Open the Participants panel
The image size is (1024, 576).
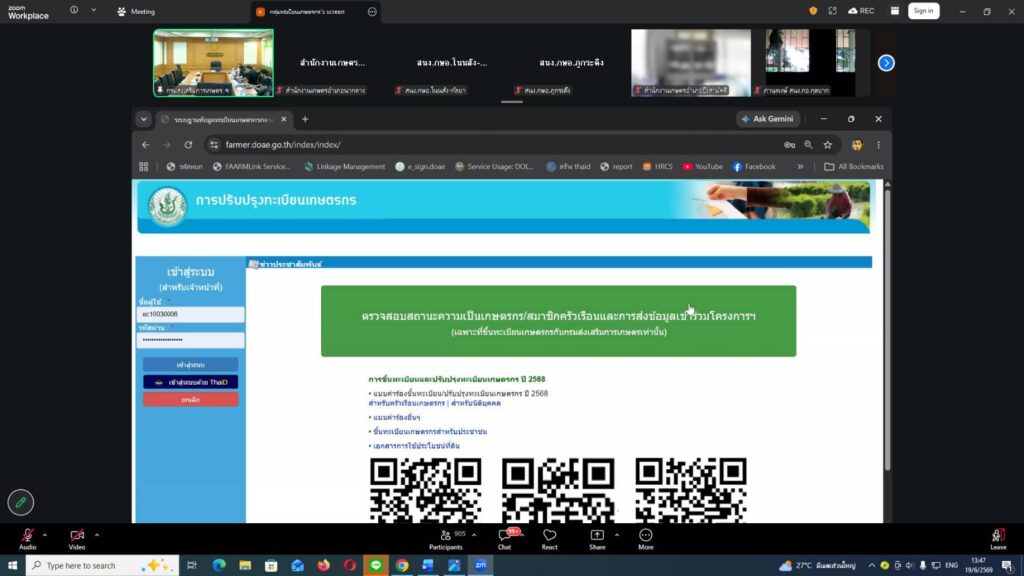[445, 539]
